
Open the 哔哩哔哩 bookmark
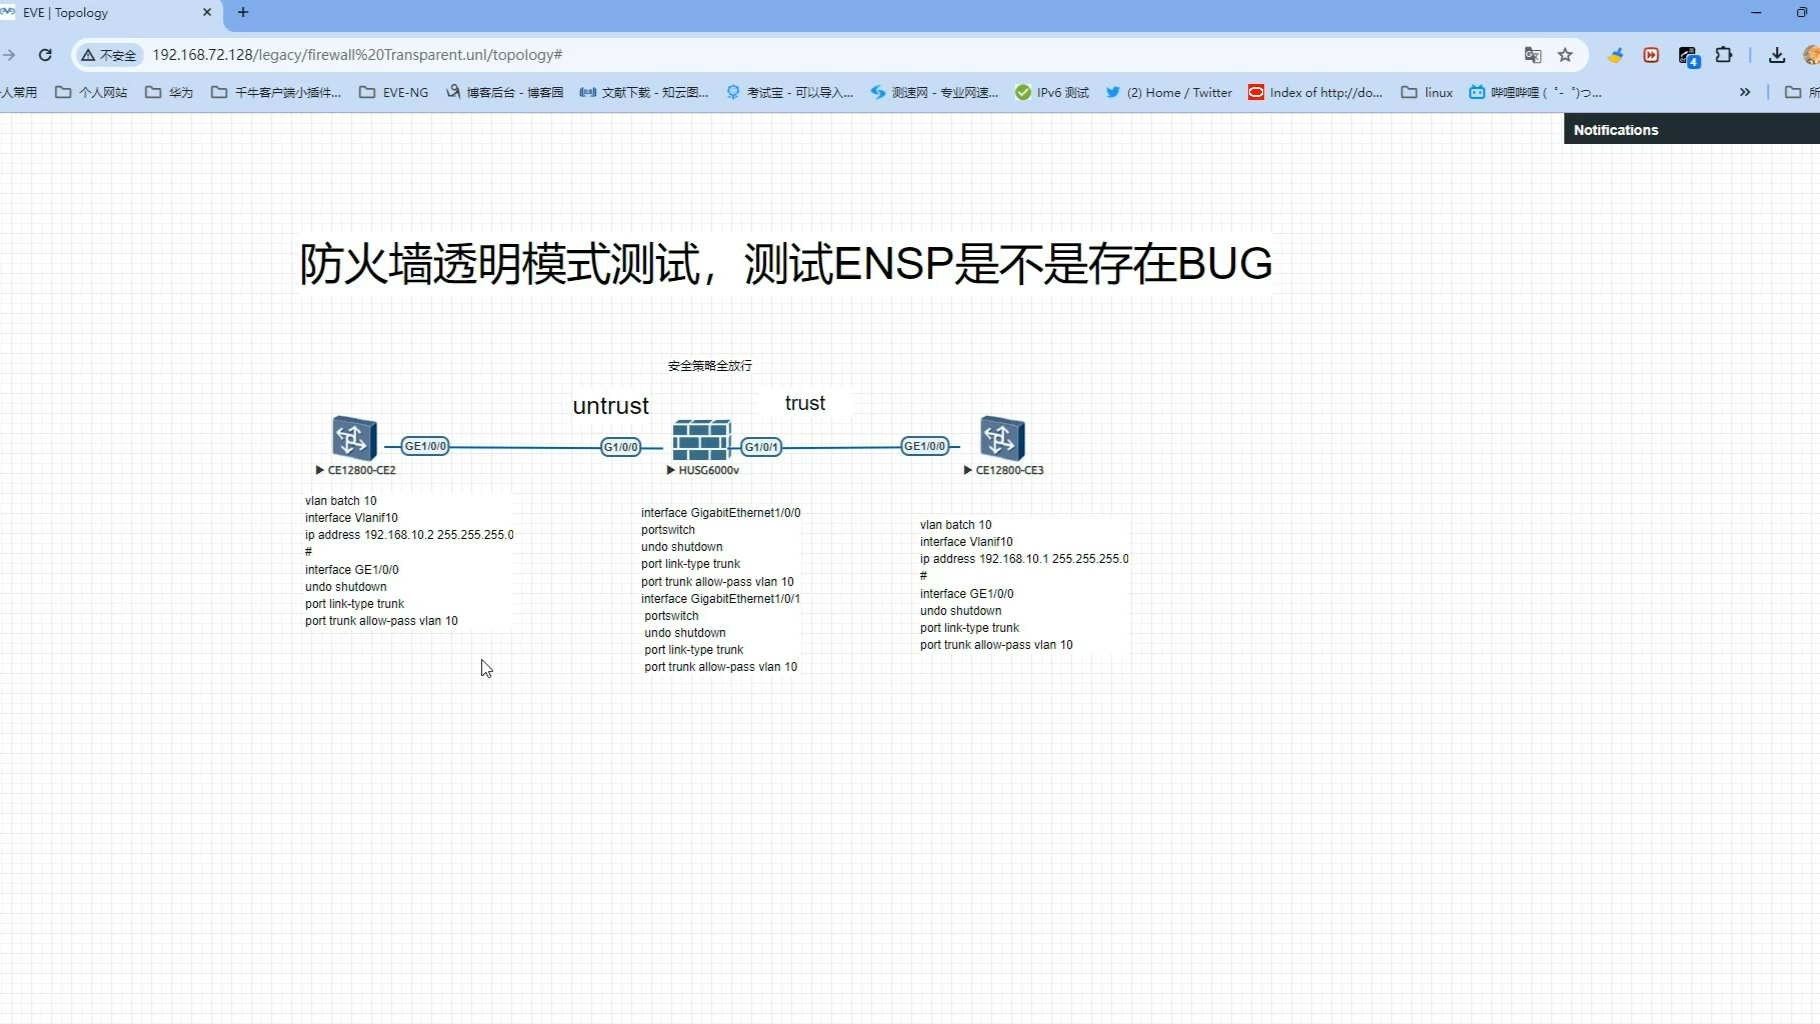(1535, 92)
